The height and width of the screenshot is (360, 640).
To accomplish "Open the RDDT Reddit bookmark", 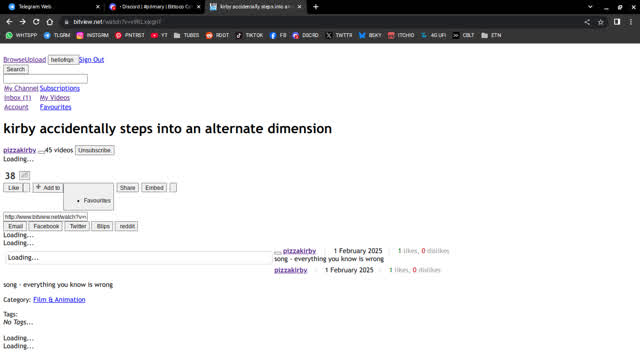I will click(x=217, y=36).
